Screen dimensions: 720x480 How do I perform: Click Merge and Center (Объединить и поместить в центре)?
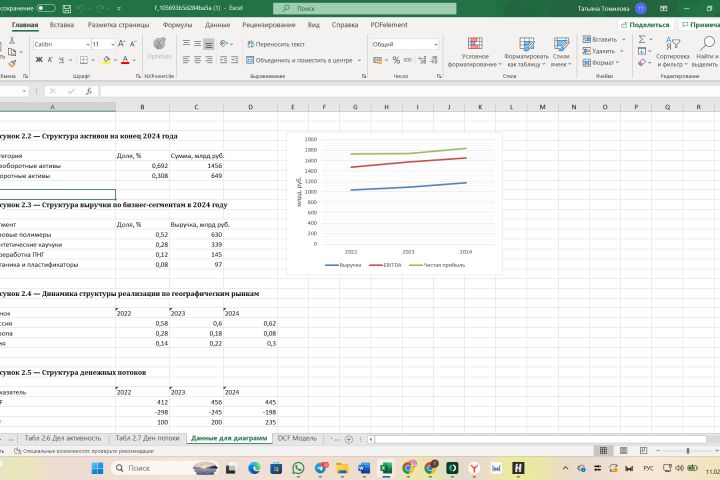(x=299, y=60)
